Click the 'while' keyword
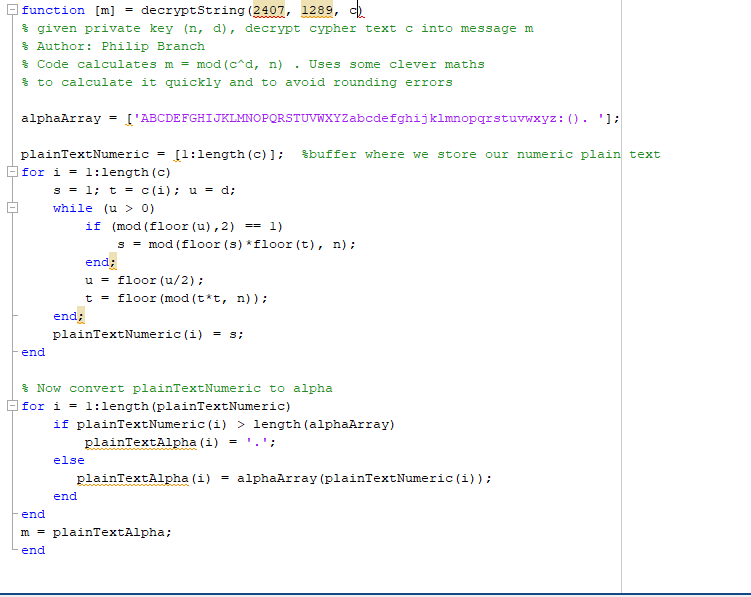751x597 pixels. pyautogui.click(x=73, y=208)
